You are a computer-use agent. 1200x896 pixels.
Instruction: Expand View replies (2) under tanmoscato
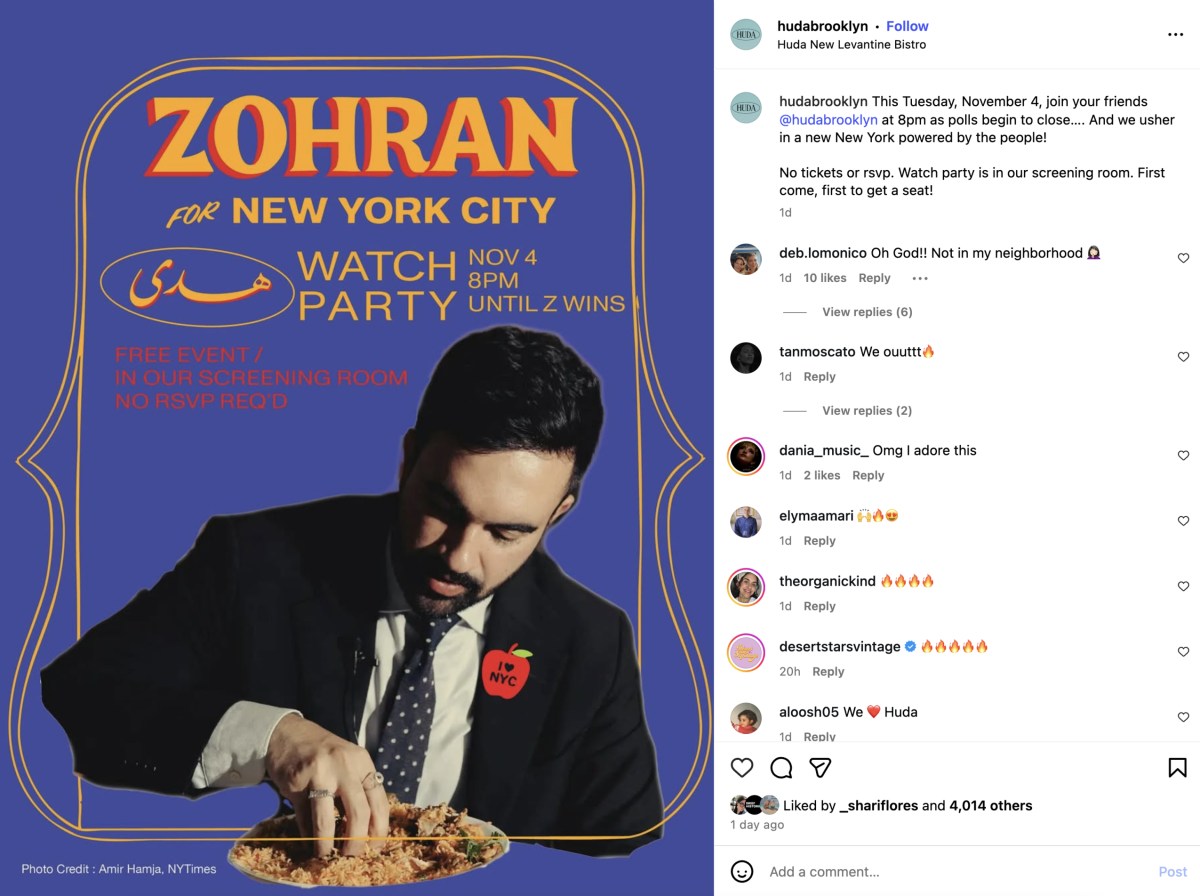[x=867, y=410]
